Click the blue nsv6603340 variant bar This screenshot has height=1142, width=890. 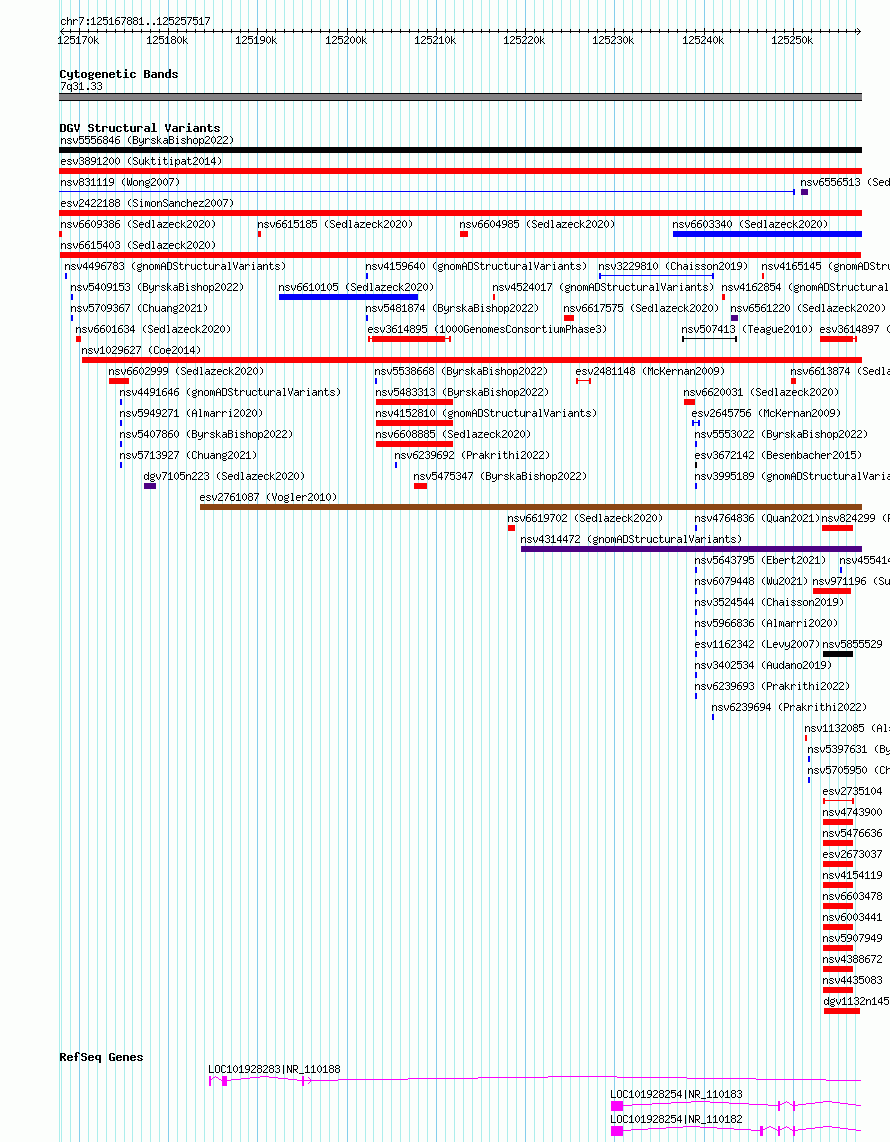(x=767, y=235)
